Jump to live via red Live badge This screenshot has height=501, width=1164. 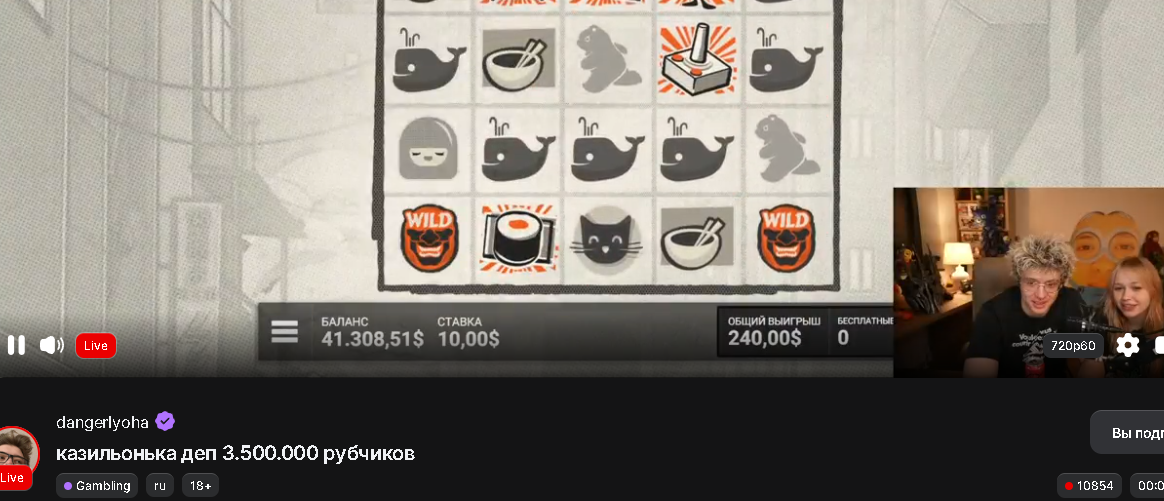[96, 345]
